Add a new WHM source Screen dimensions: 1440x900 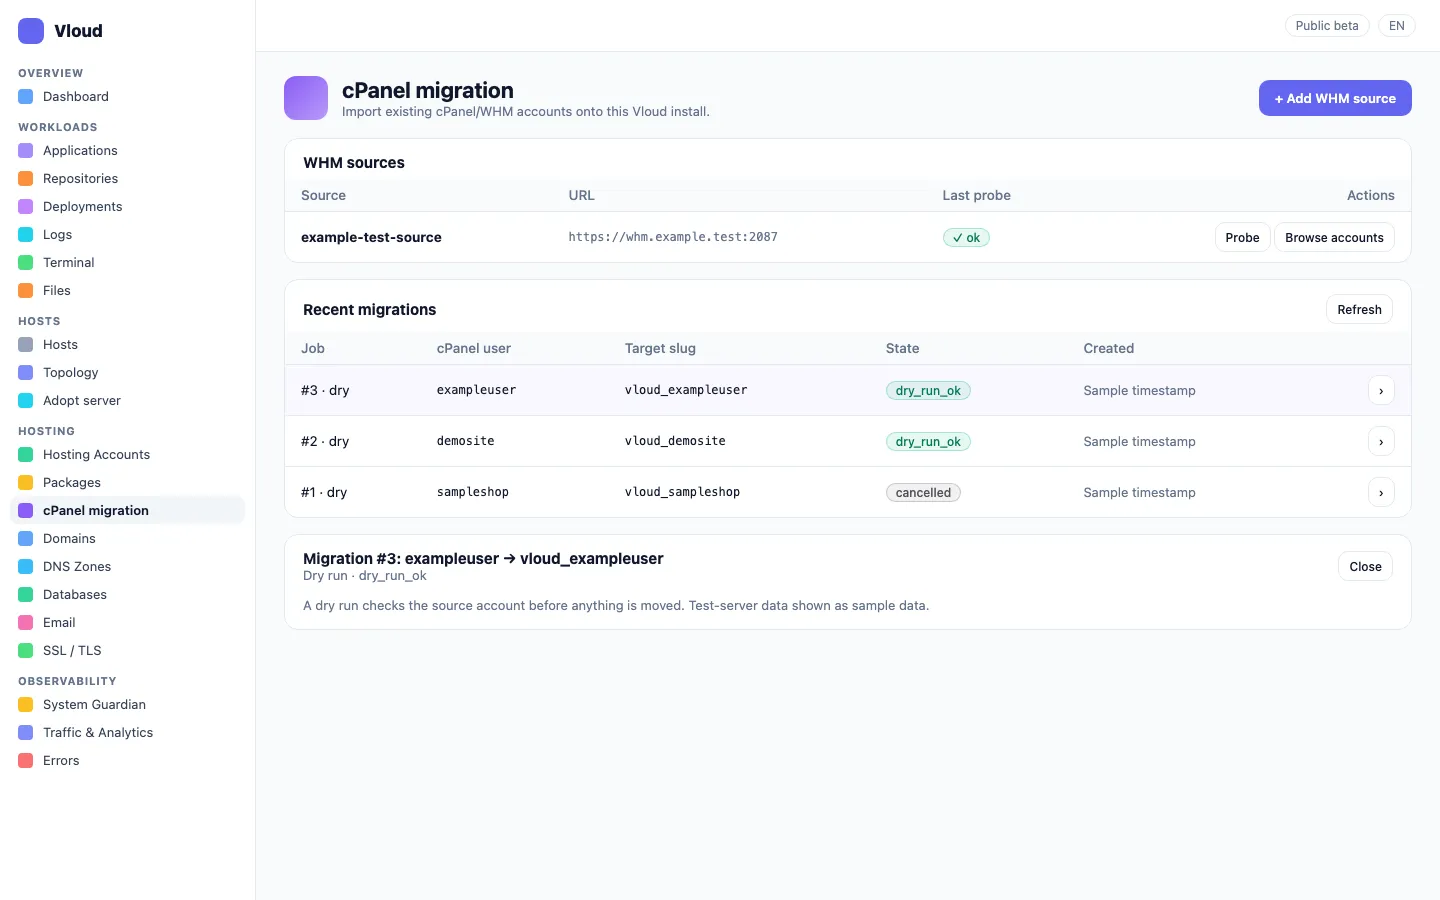(x=1335, y=98)
